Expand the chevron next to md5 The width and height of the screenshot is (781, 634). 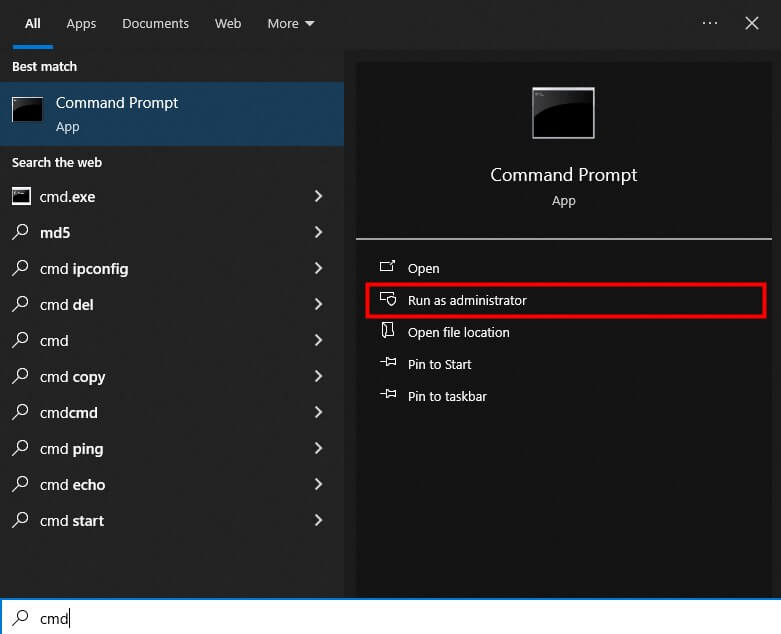(x=318, y=233)
